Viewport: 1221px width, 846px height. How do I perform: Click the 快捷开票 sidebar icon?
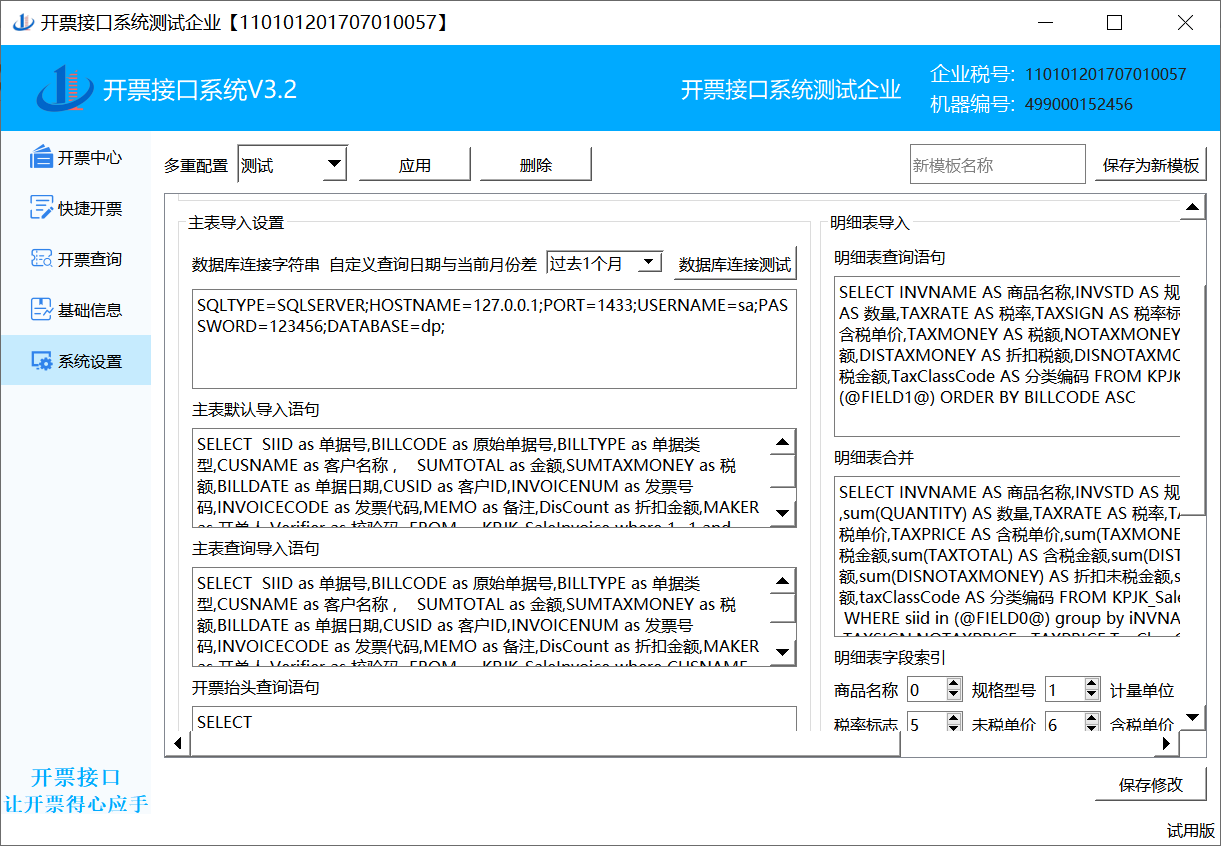(41, 208)
